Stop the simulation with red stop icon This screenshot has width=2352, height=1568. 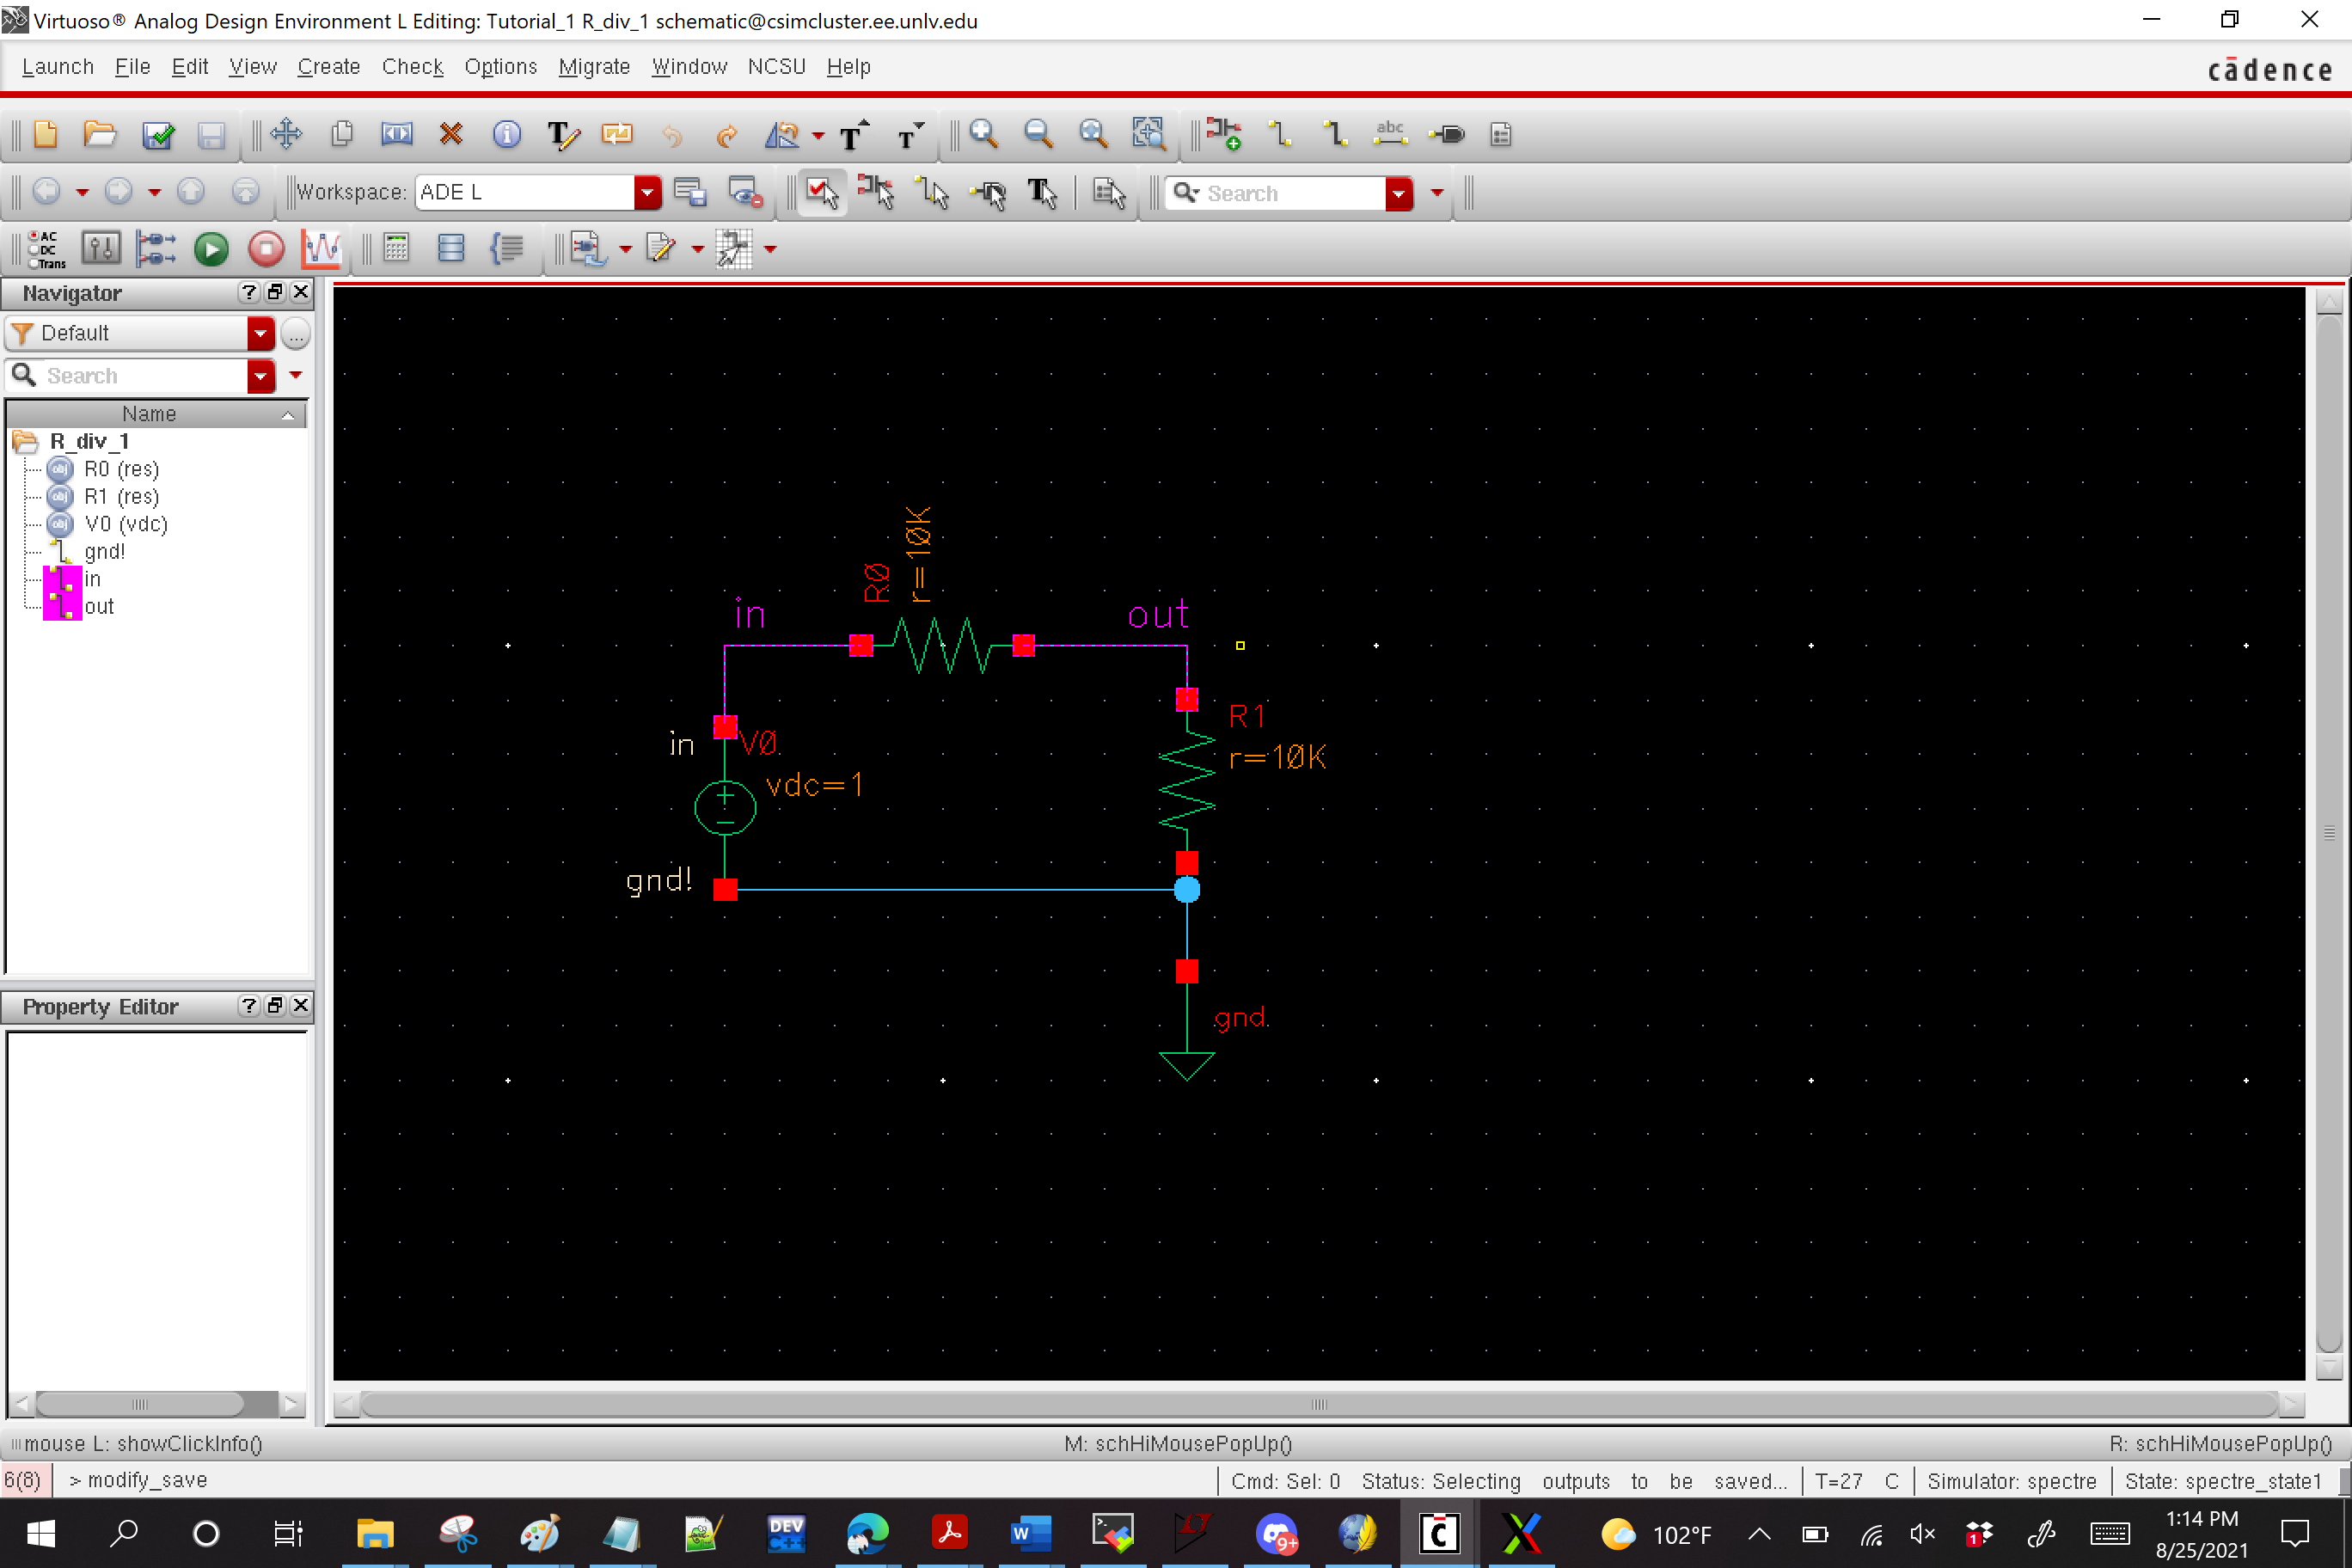pyautogui.click(x=266, y=249)
